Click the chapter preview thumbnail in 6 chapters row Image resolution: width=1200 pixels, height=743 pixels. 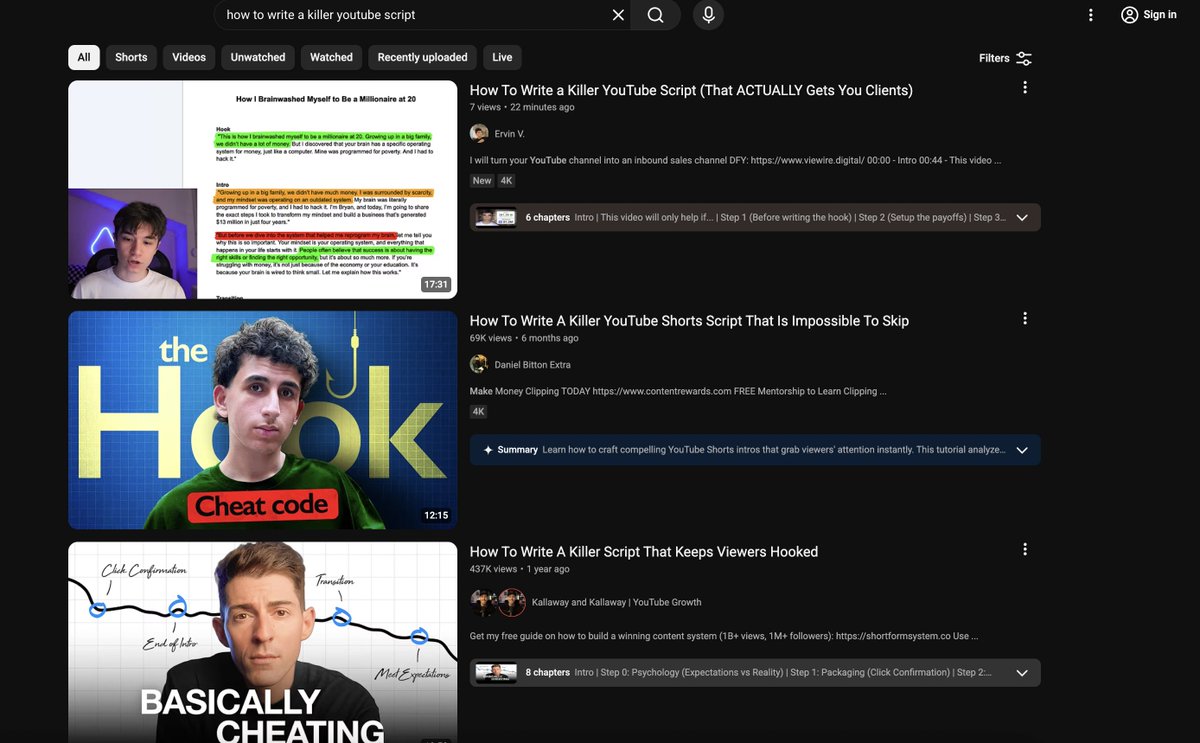point(497,218)
